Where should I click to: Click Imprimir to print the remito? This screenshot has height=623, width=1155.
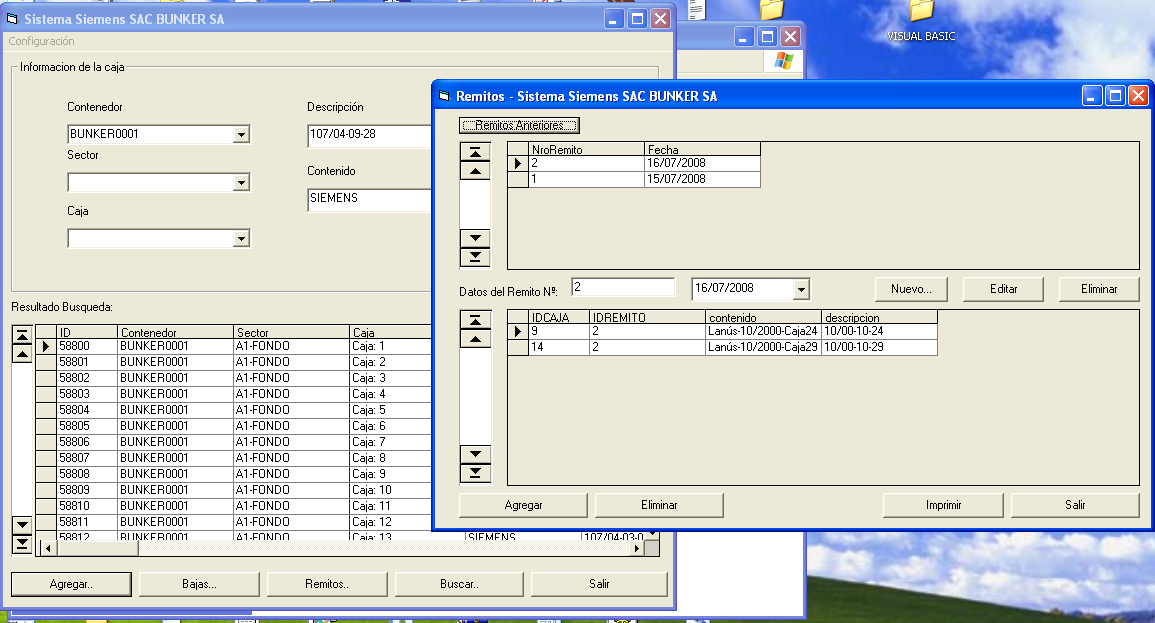click(x=943, y=505)
